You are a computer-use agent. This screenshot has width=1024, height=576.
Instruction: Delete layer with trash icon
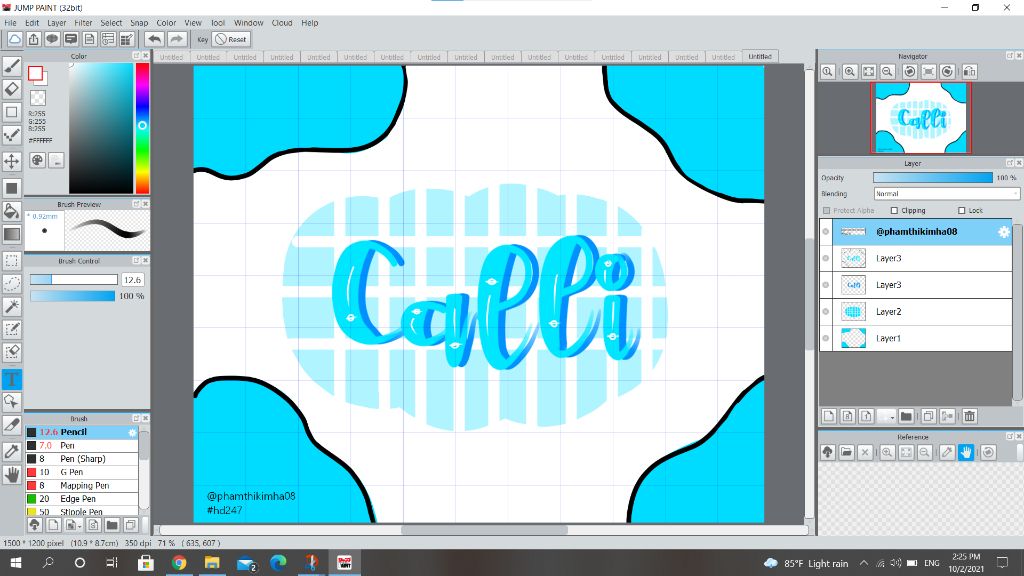point(969,416)
